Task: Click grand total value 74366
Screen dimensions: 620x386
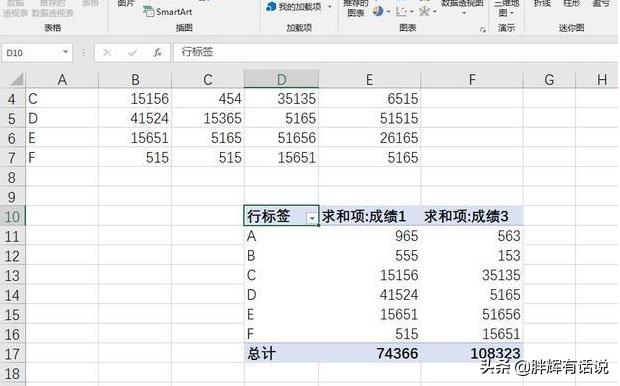Action: click(x=370, y=353)
